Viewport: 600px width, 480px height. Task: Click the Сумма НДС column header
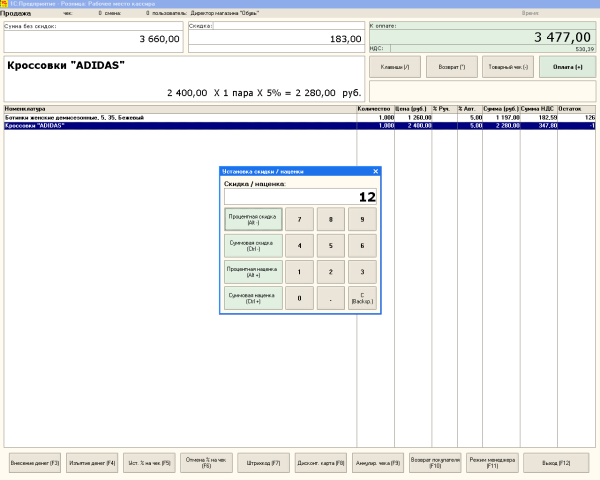[539, 109]
